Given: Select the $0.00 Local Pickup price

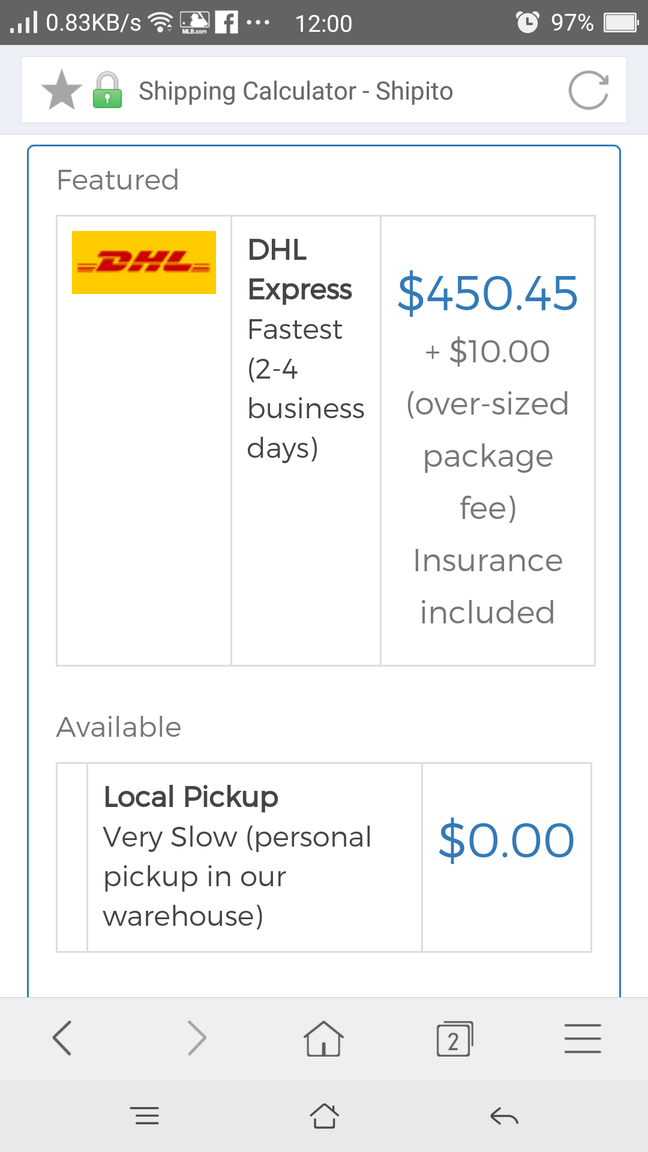Looking at the screenshot, I should point(506,840).
